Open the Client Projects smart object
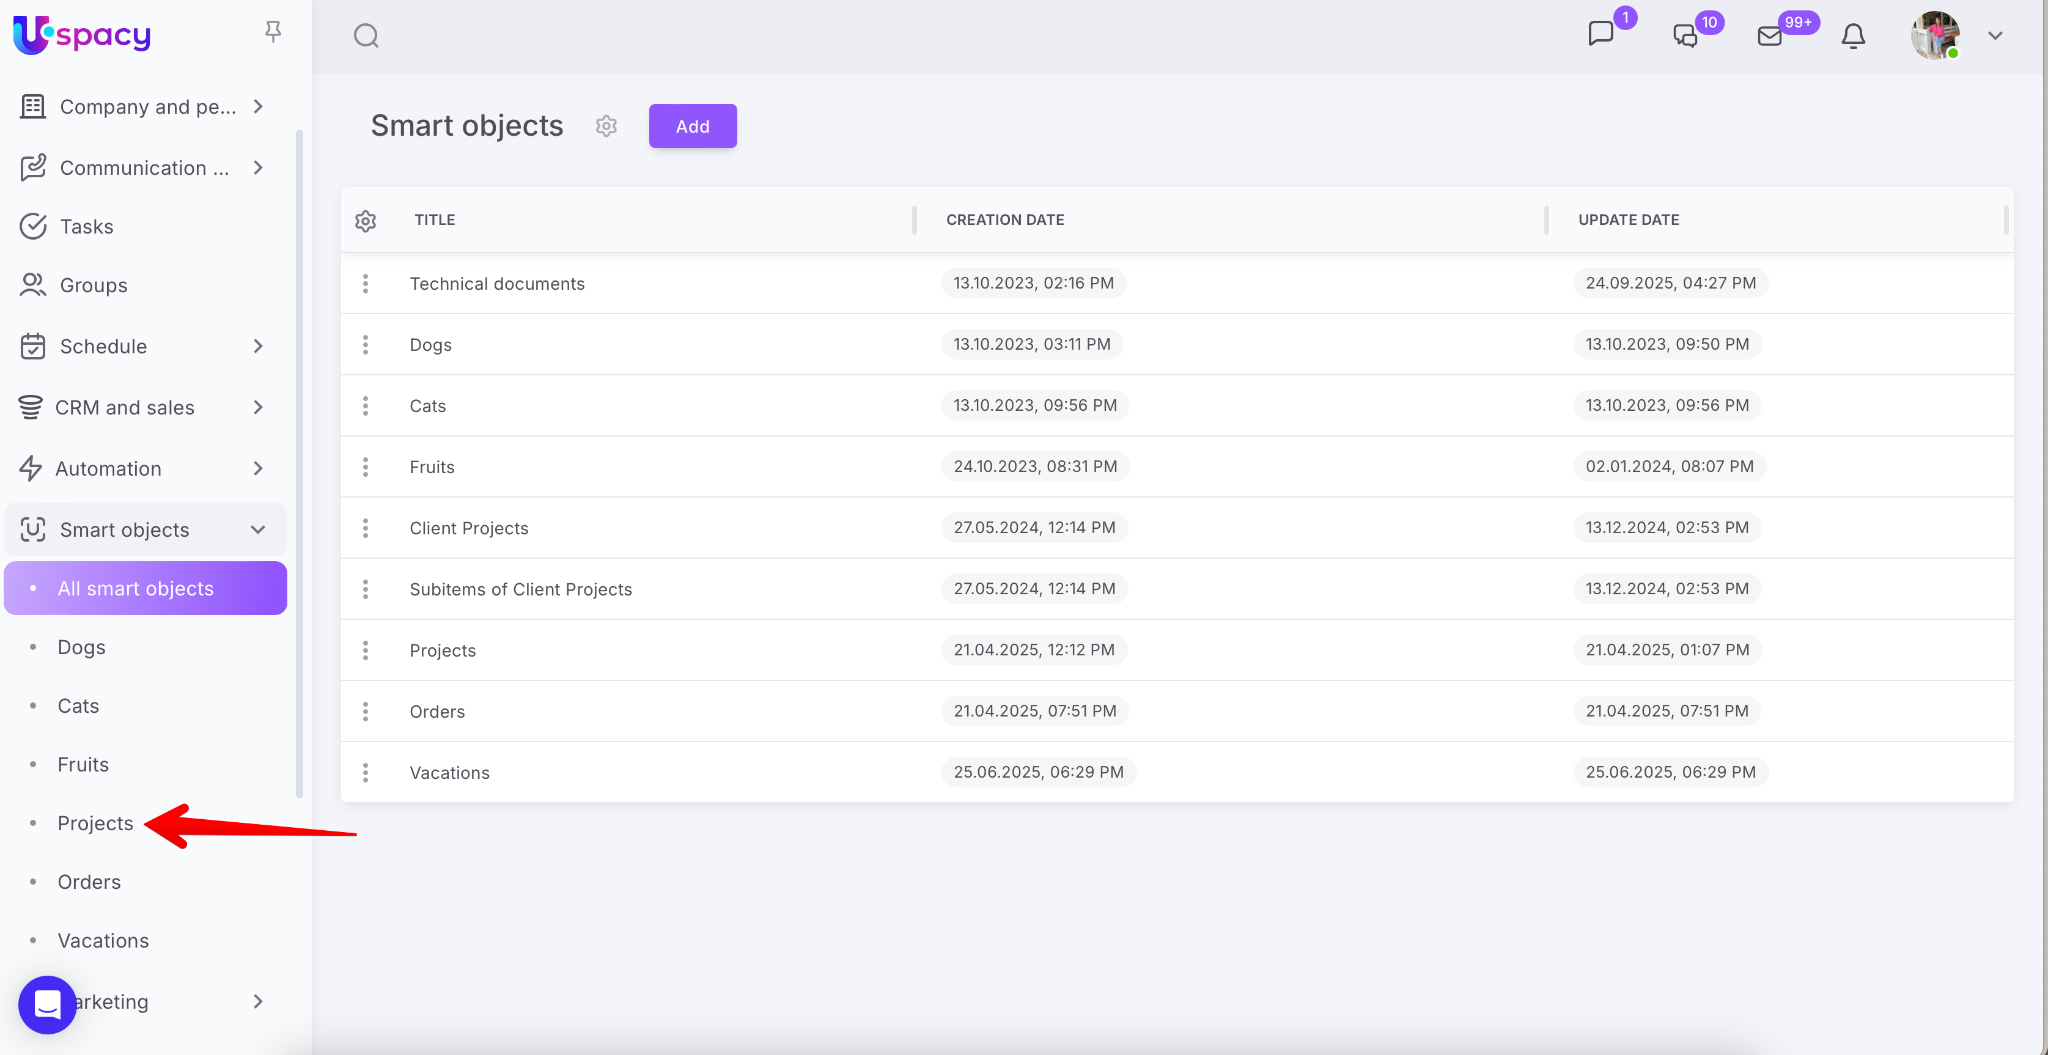 pos(469,528)
